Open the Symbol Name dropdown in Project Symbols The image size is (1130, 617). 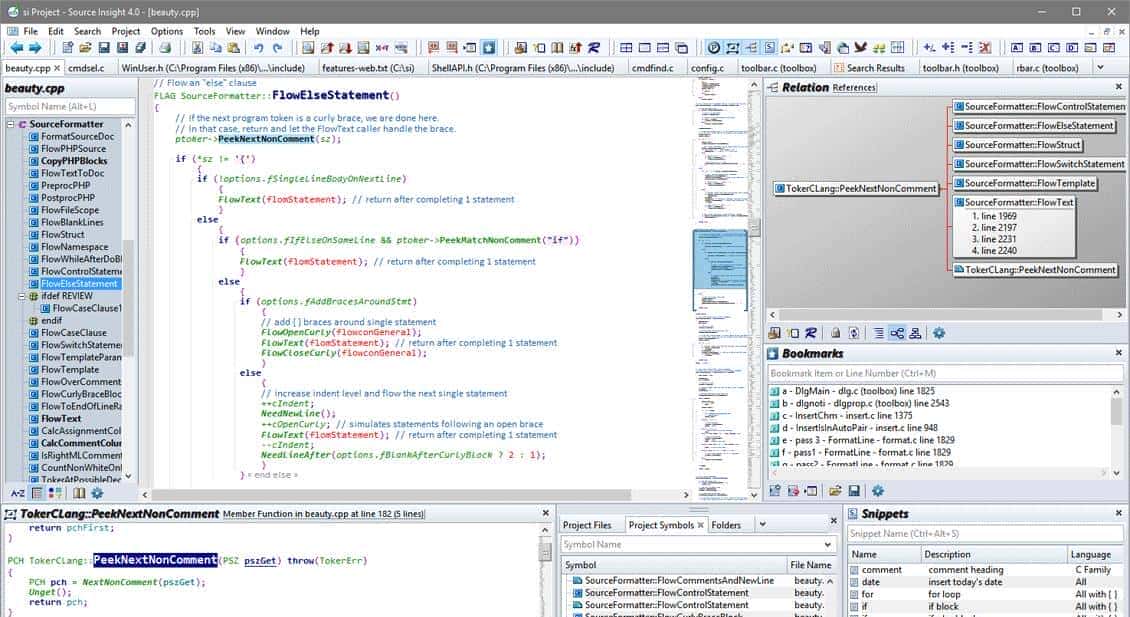(827, 545)
